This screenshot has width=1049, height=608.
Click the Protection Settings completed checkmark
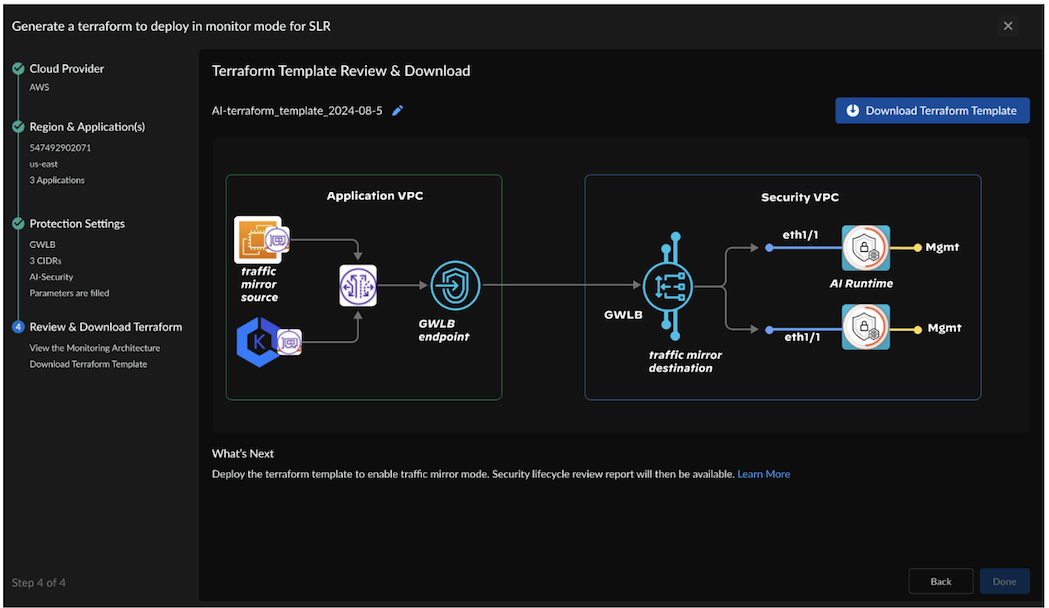point(18,224)
